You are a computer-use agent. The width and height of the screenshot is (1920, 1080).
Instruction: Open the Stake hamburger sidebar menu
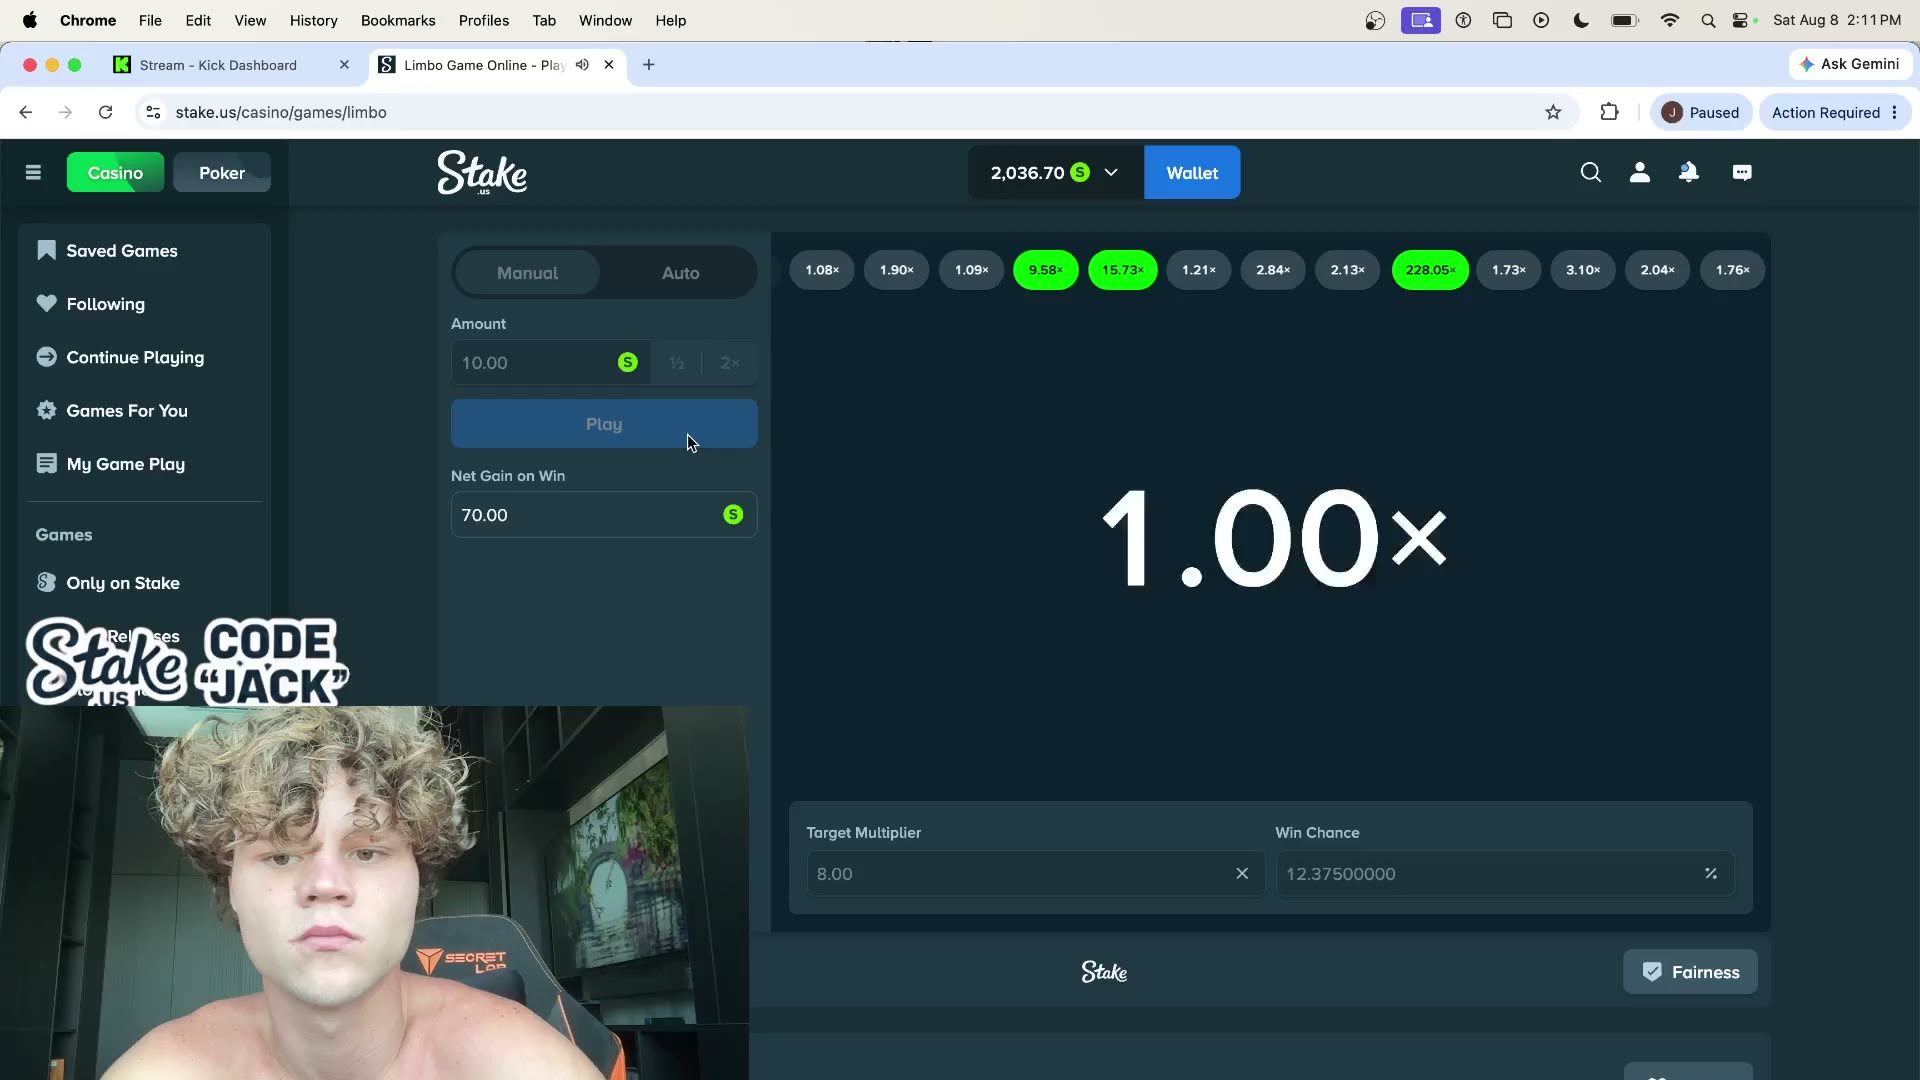[x=33, y=173]
